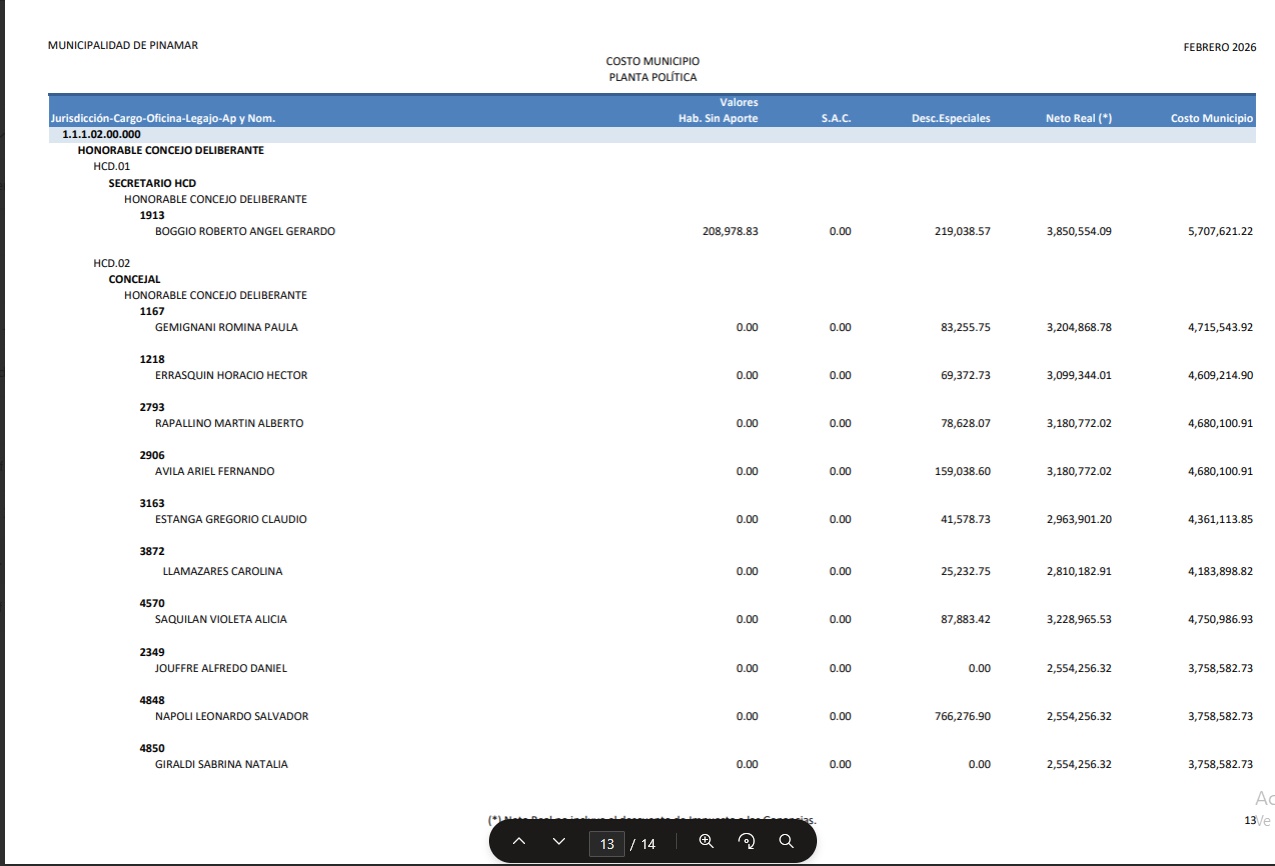Open search with the magnifying glass icon
This screenshot has height=866, width=1275.
(786, 842)
